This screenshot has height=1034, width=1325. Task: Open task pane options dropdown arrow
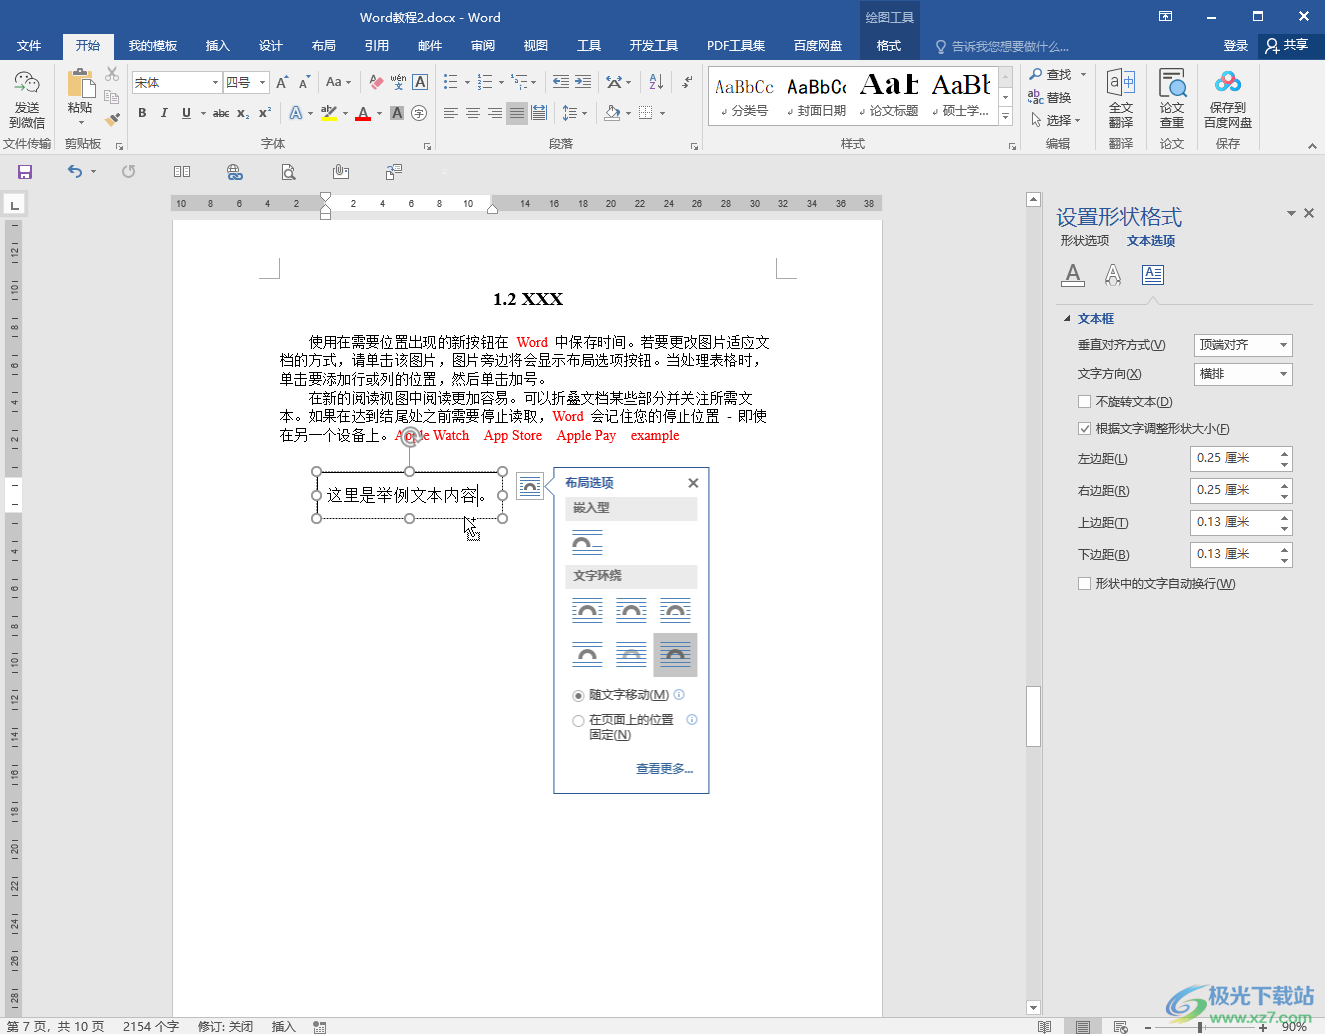pos(1291,213)
